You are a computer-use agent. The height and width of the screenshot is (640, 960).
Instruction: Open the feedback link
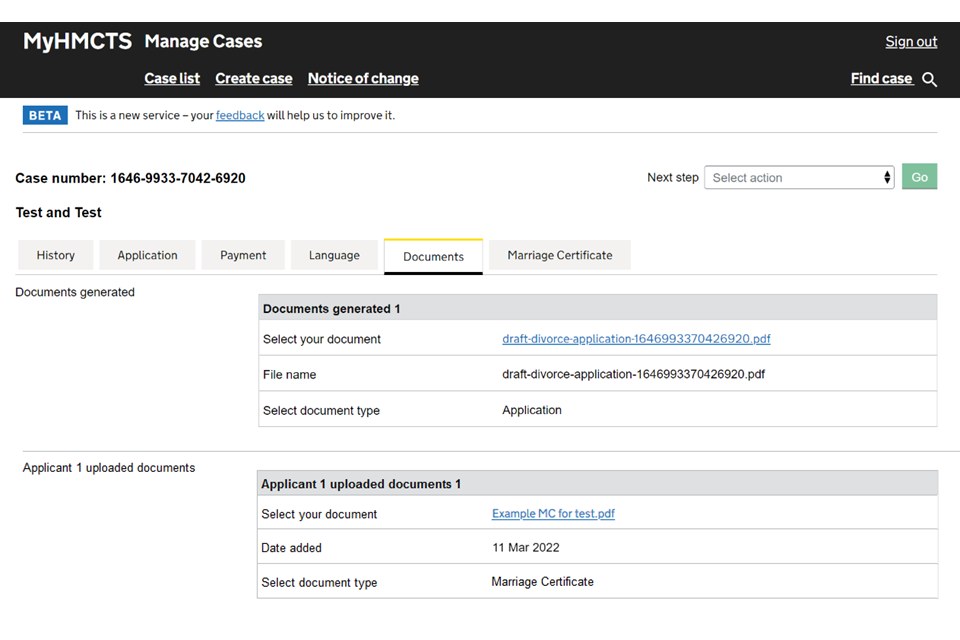[x=240, y=115]
